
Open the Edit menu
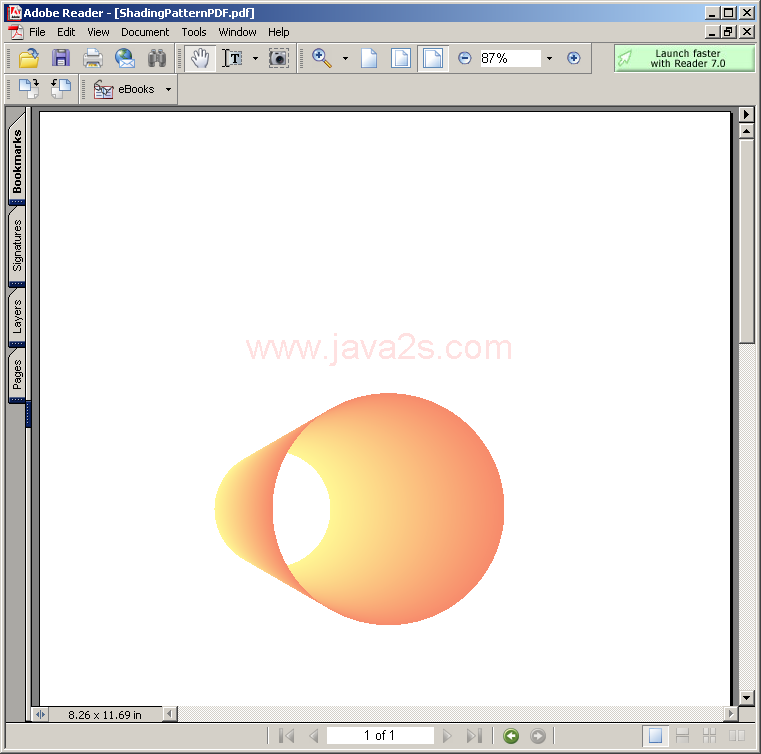(x=66, y=32)
